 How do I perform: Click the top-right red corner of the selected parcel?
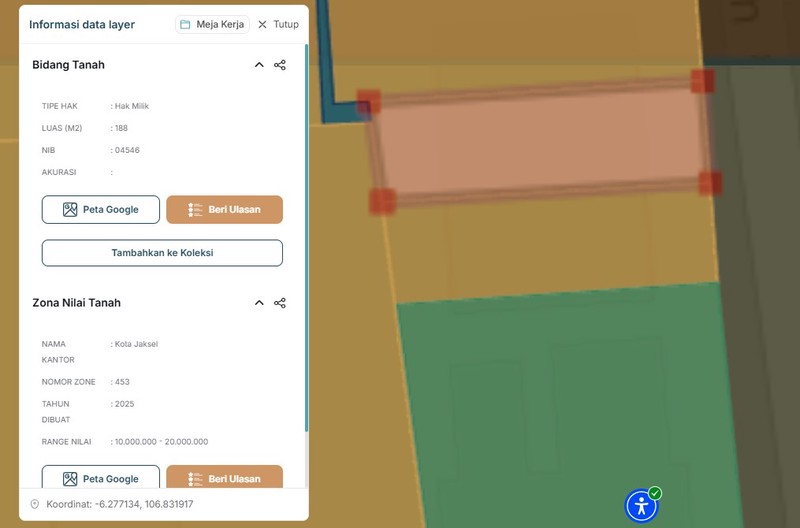[702, 81]
